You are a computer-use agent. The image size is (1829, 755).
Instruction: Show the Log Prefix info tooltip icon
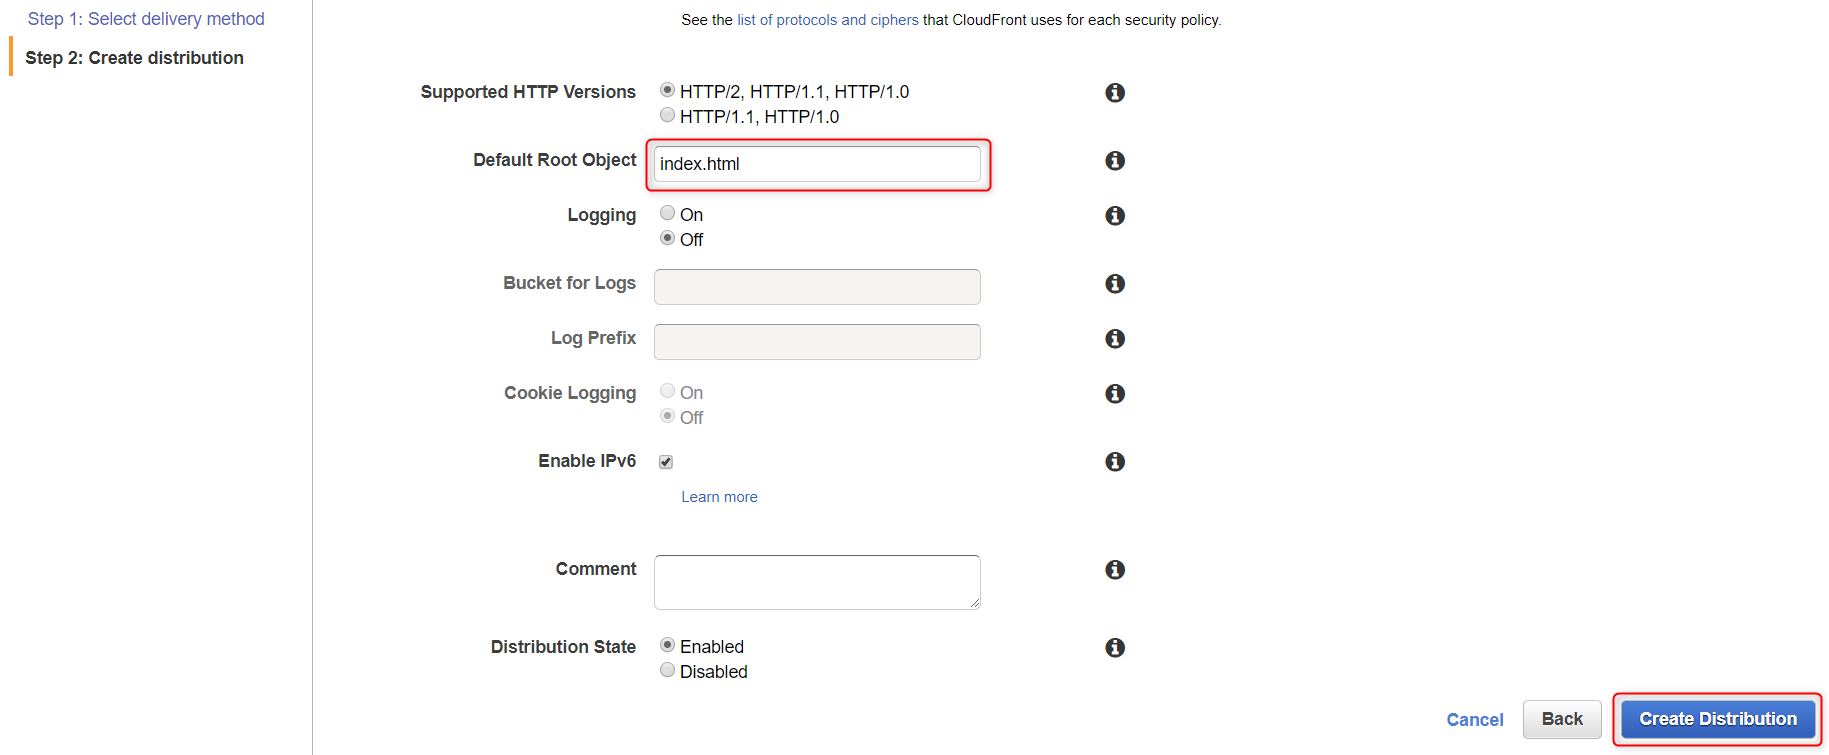tap(1115, 339)
